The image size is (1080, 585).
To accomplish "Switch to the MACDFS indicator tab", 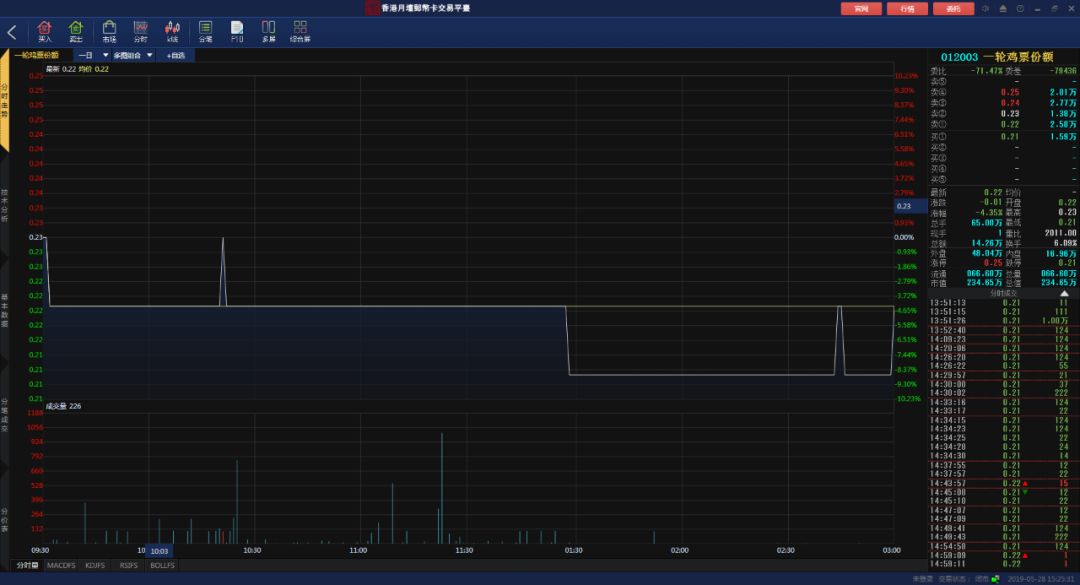I will (x=61, y=565).
